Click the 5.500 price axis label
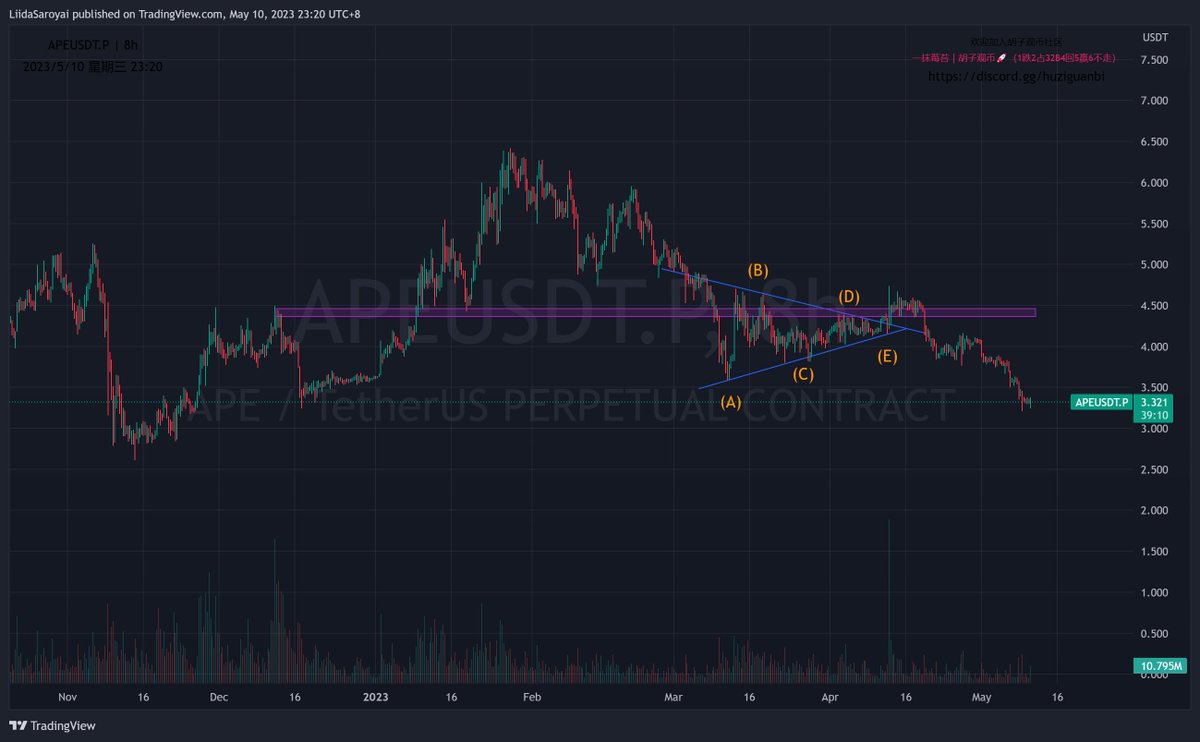The width and height of the screenshot is (1200, 742). 1153,224
